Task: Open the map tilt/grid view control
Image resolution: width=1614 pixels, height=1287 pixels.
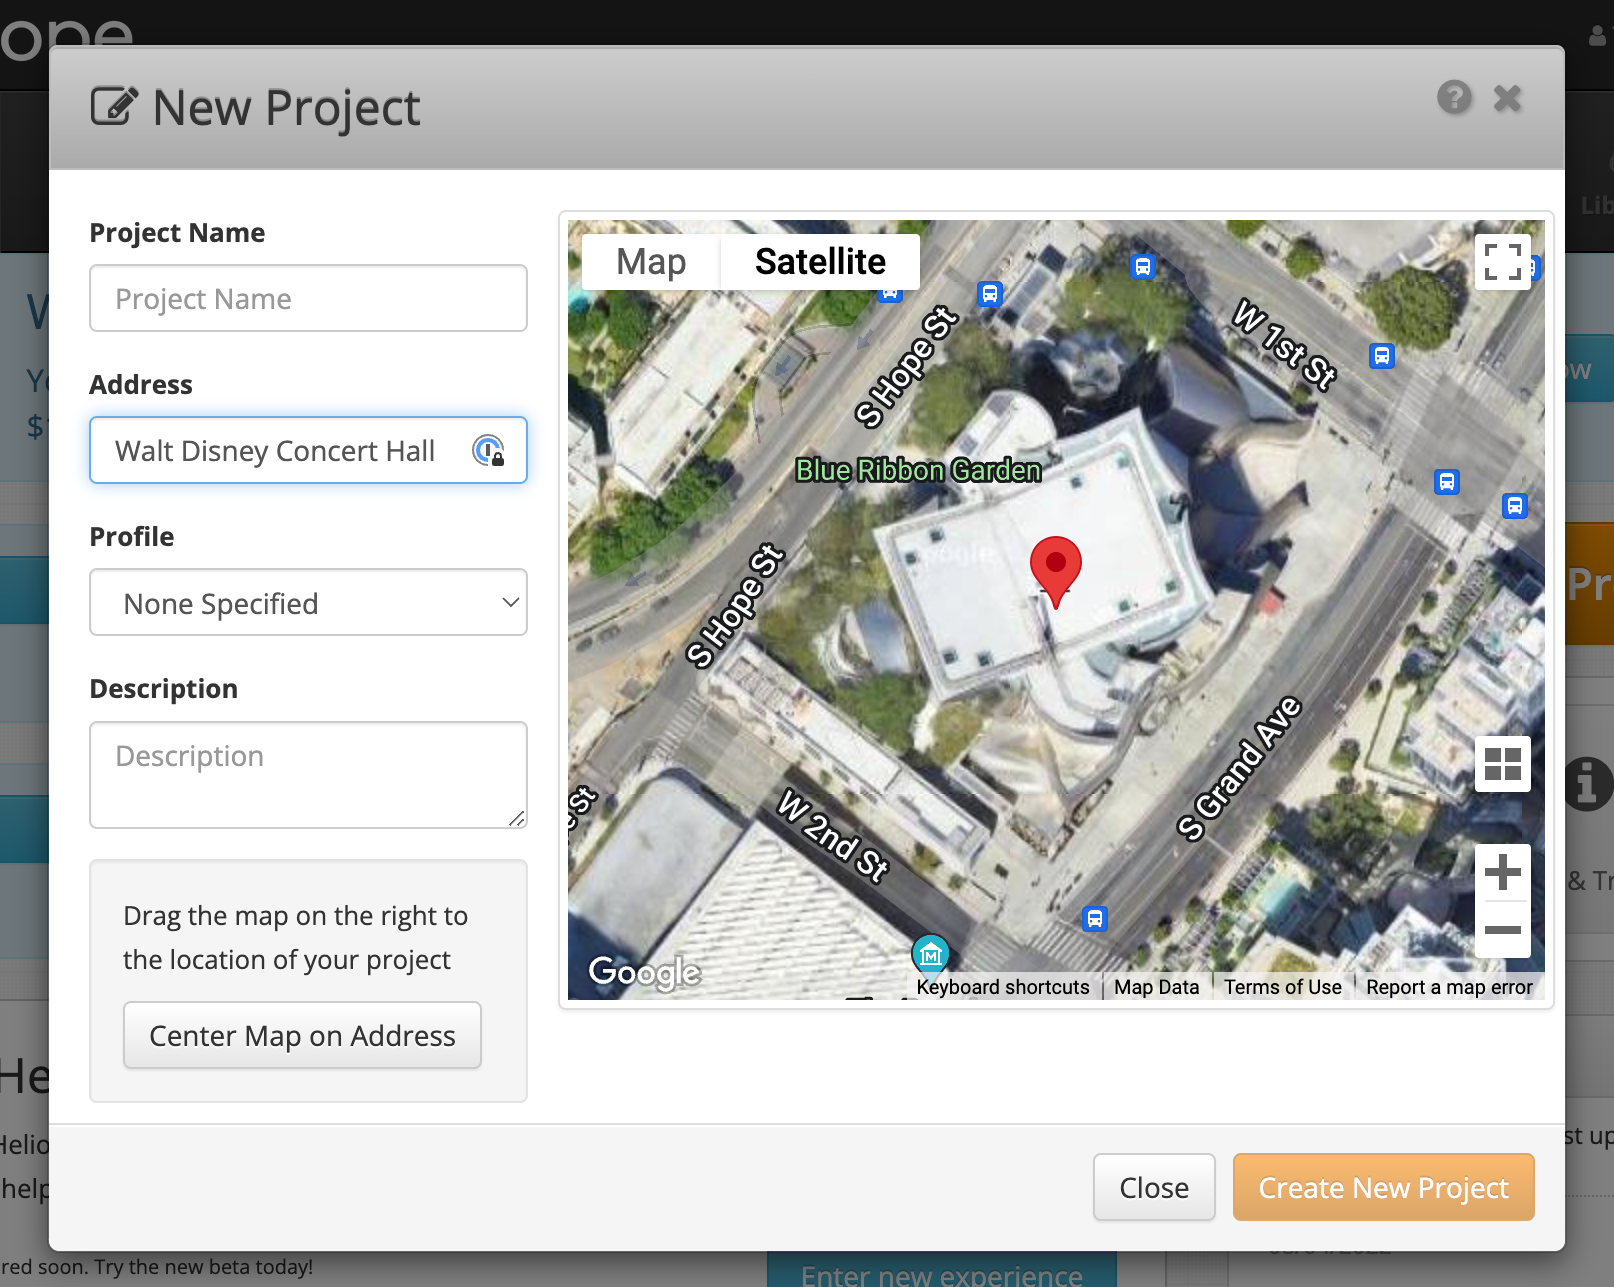Action: [1502, 765]
